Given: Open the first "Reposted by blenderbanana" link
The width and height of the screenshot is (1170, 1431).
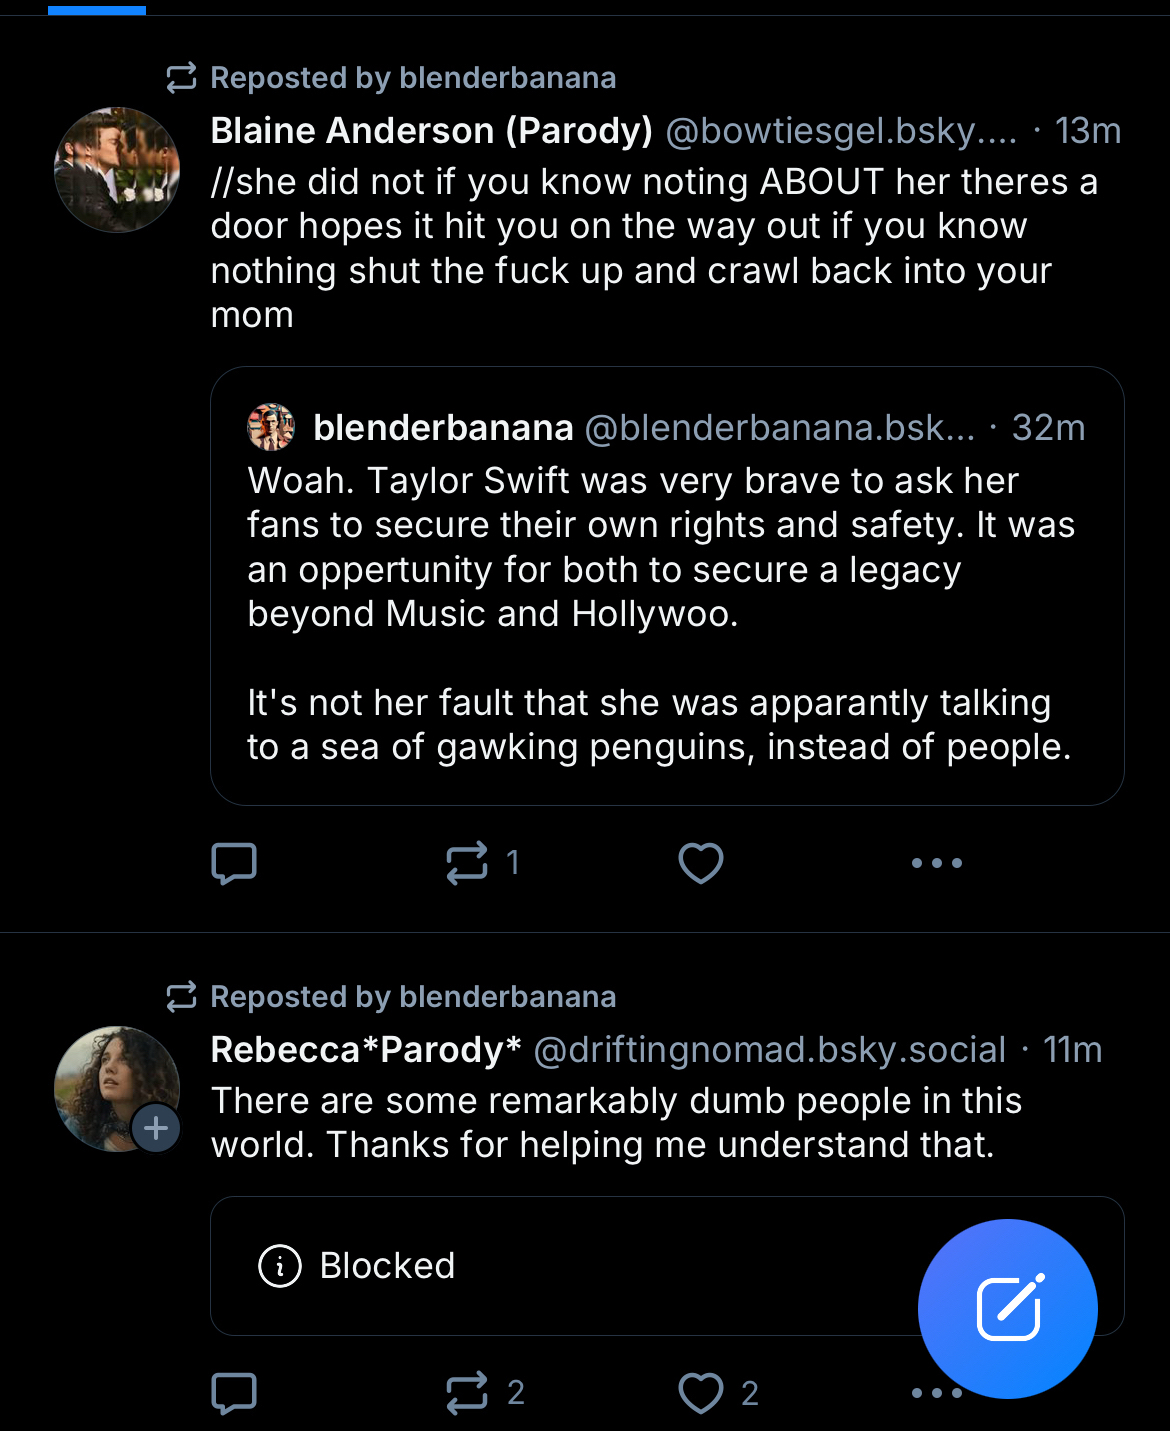Looking at the screenshot, I should 412,78.
